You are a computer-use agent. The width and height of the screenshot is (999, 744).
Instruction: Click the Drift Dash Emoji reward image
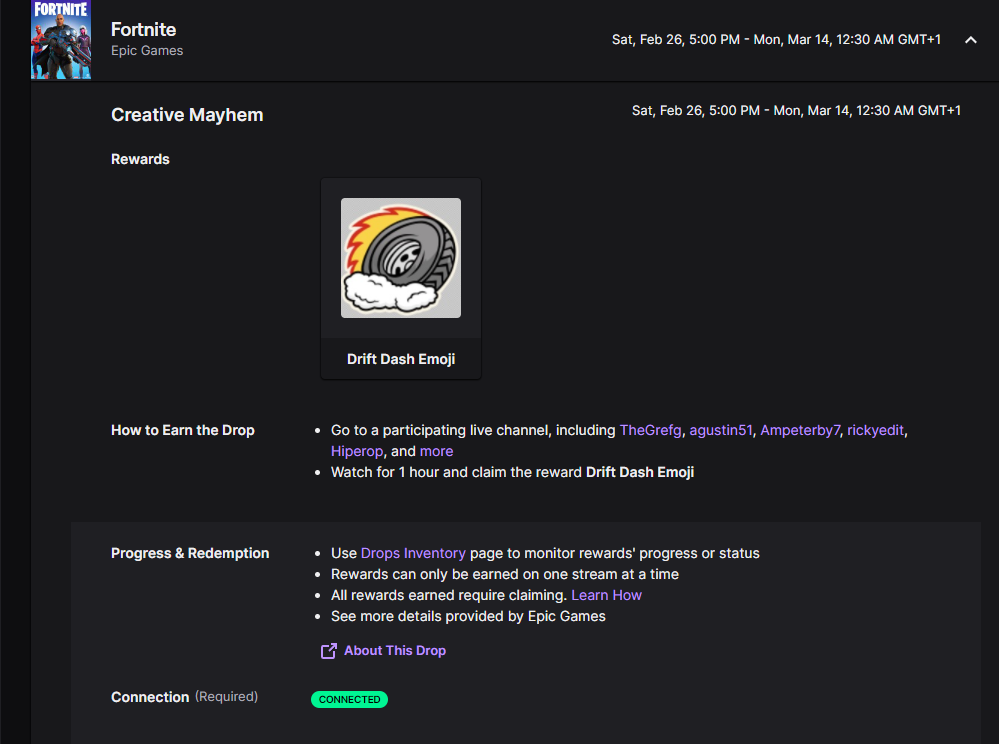click(401, 258)
